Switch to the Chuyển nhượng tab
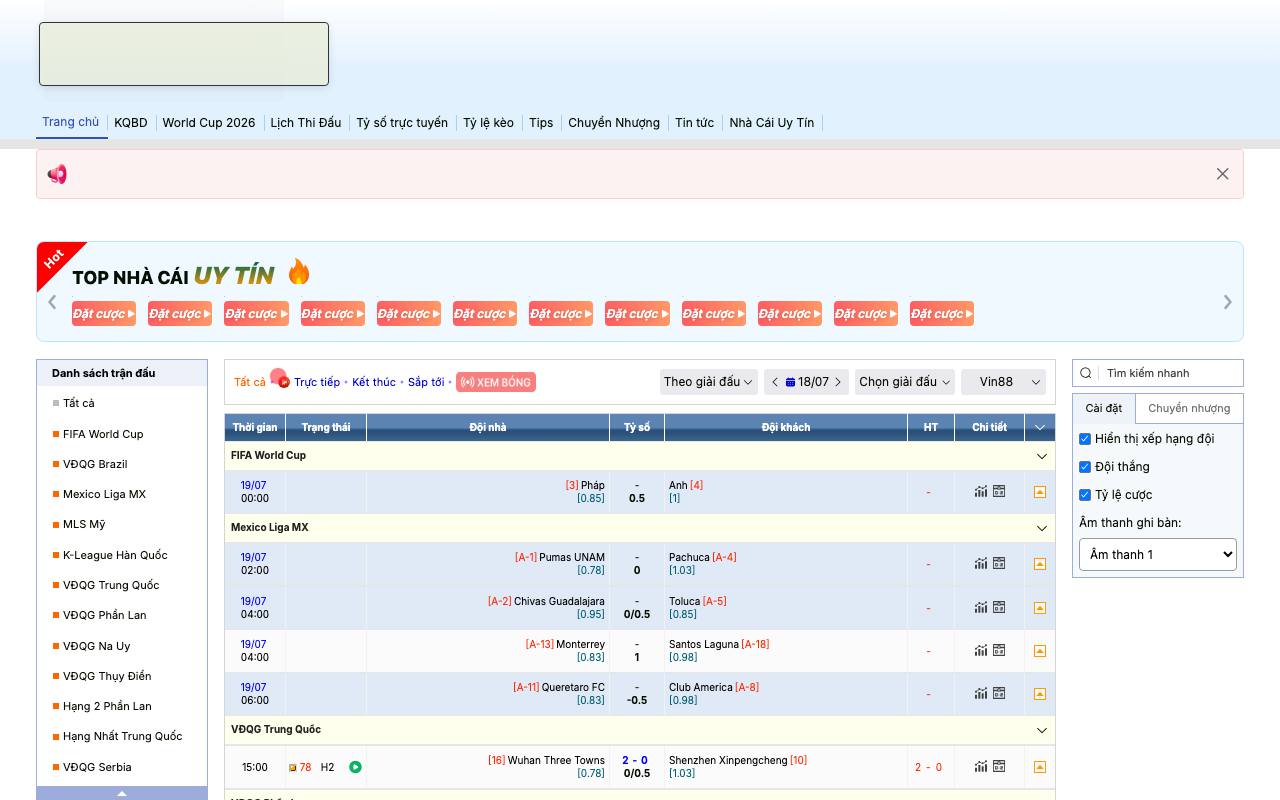1280x800 pixels. tap(1189, 408)
